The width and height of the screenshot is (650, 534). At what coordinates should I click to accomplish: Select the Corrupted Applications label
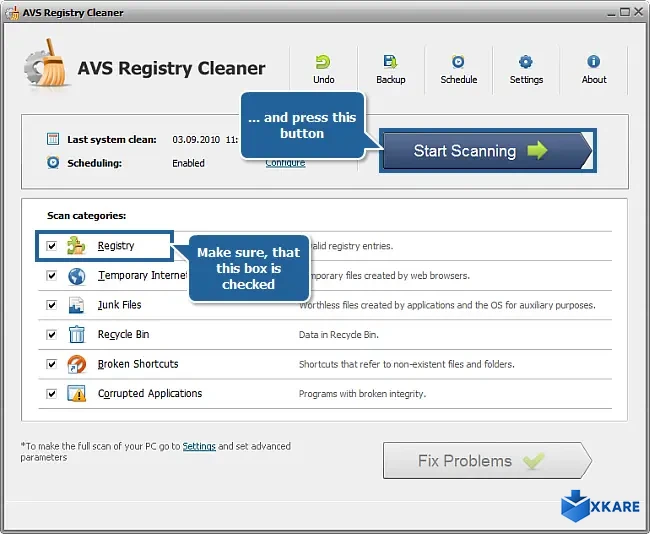point(150,393)
